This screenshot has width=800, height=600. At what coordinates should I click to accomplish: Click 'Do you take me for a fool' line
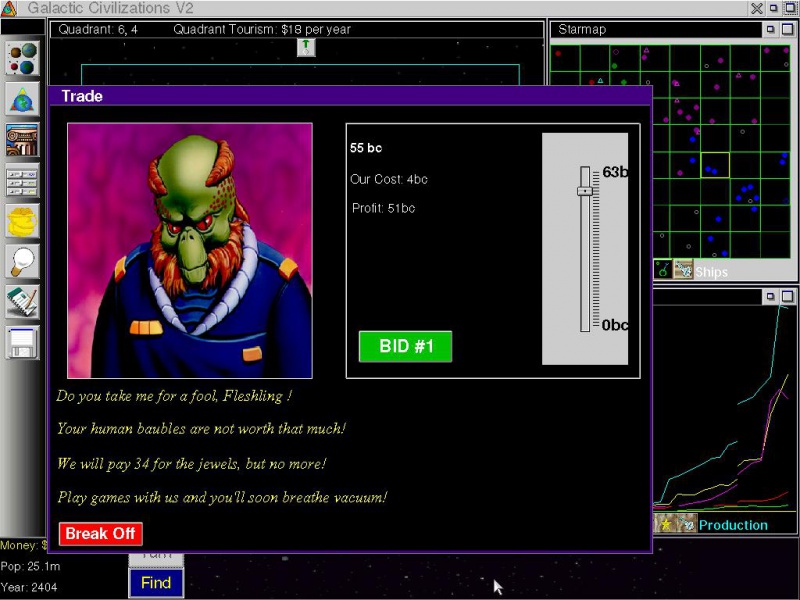click(x=174, y=396)
